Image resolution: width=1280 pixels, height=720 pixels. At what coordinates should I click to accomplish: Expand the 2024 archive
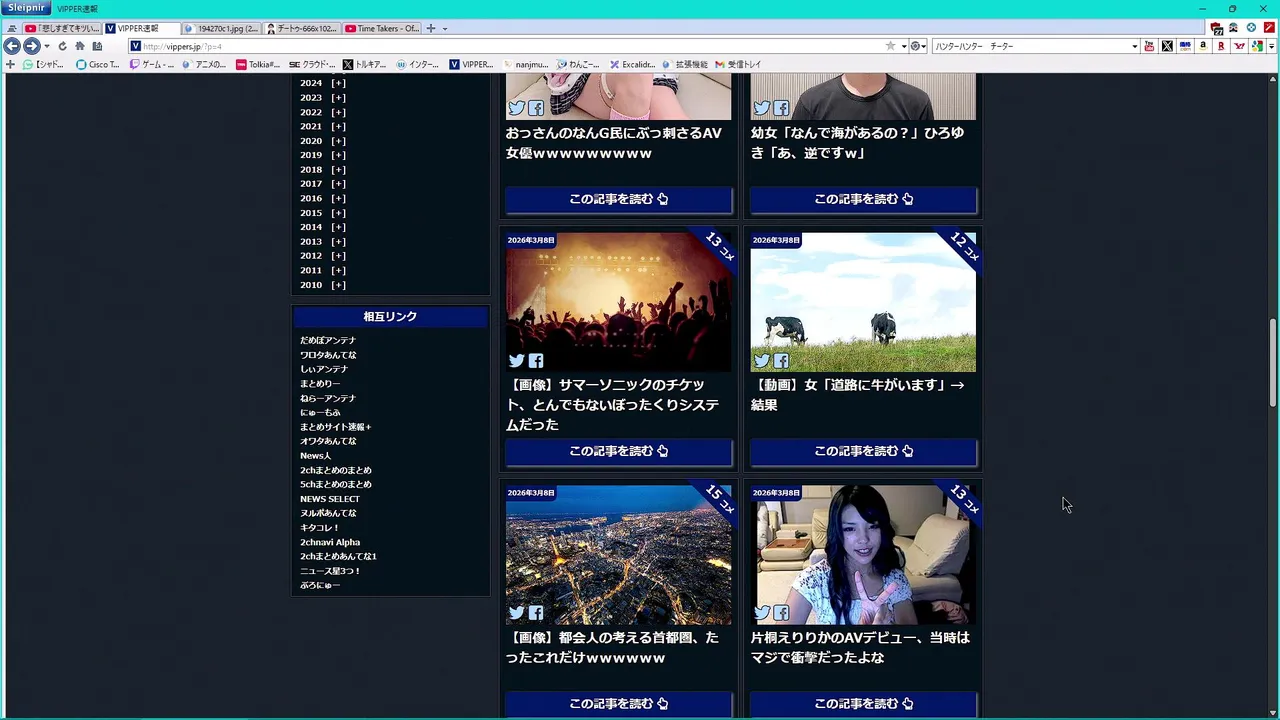pos(338,83)
